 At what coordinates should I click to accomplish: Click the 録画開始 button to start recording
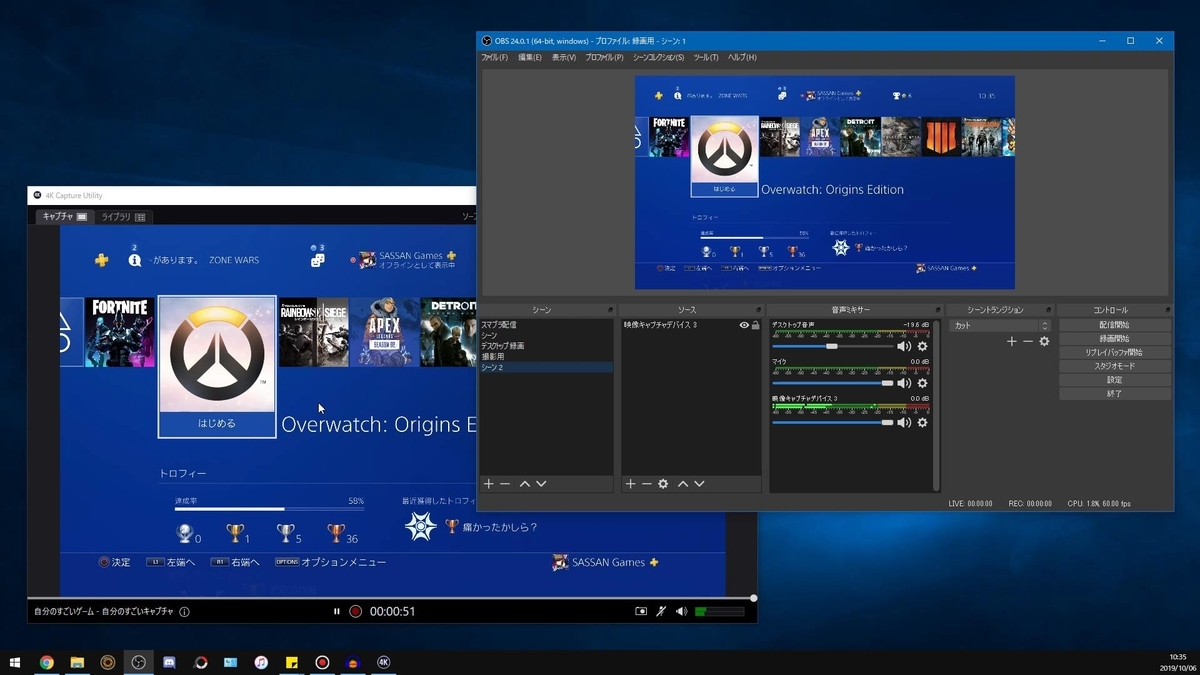pos(1115,339)
